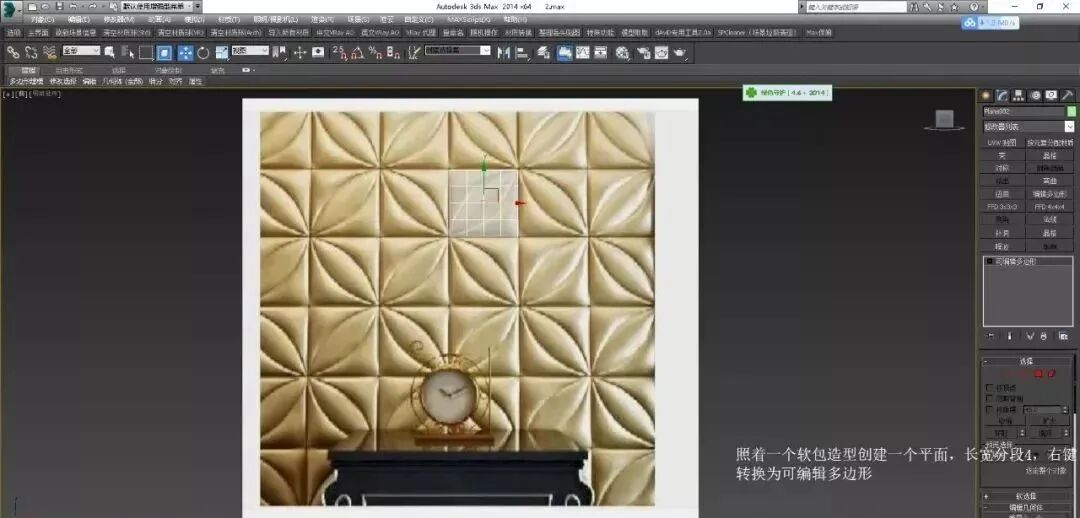
Task: Switch to Motion command panel tab
Action: click(1035, 95)
